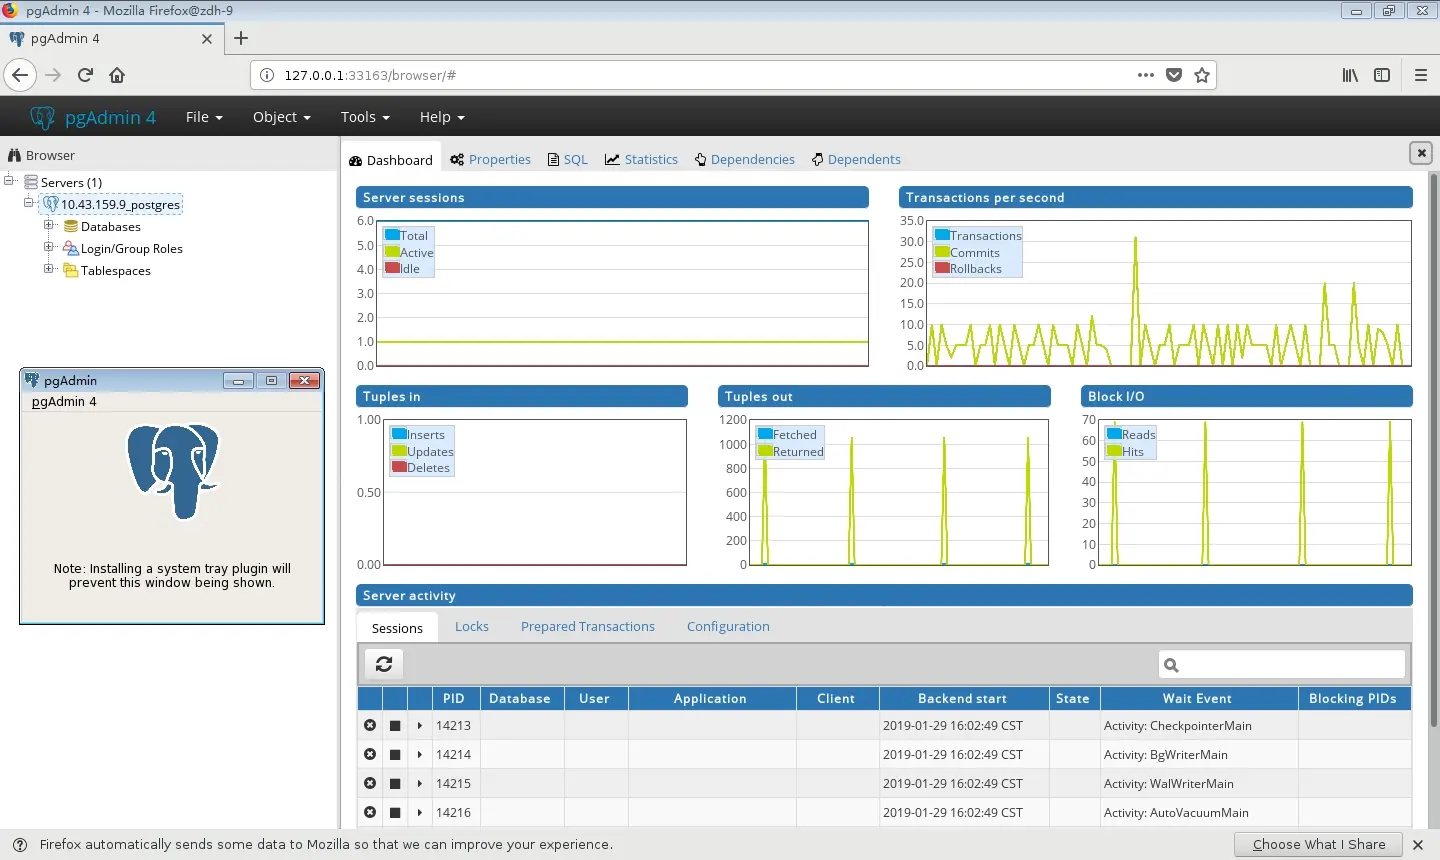Cancel active query for PID 14216
The width and height of the screenshot is (1440, 860).
pos(395,812)
